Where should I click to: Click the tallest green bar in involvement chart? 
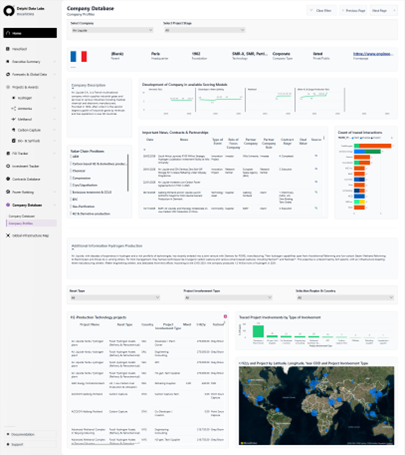258,331
